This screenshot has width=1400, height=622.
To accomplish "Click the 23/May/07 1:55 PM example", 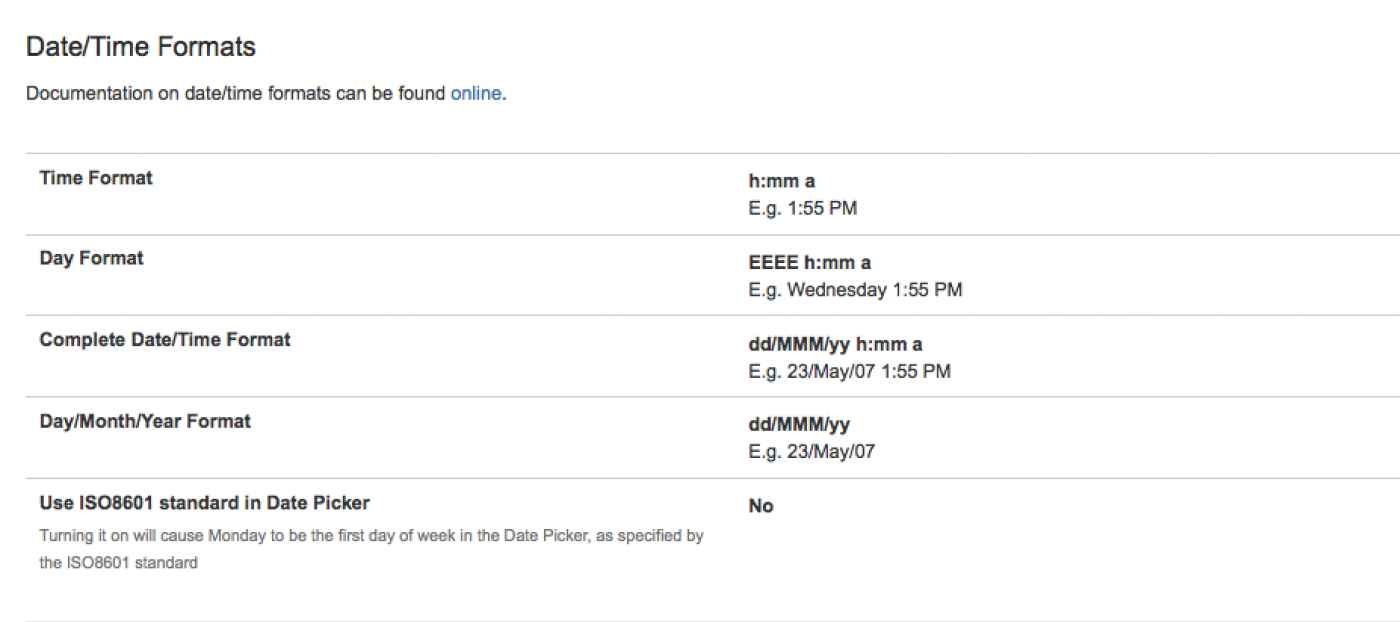I will (x=849, y=372).
